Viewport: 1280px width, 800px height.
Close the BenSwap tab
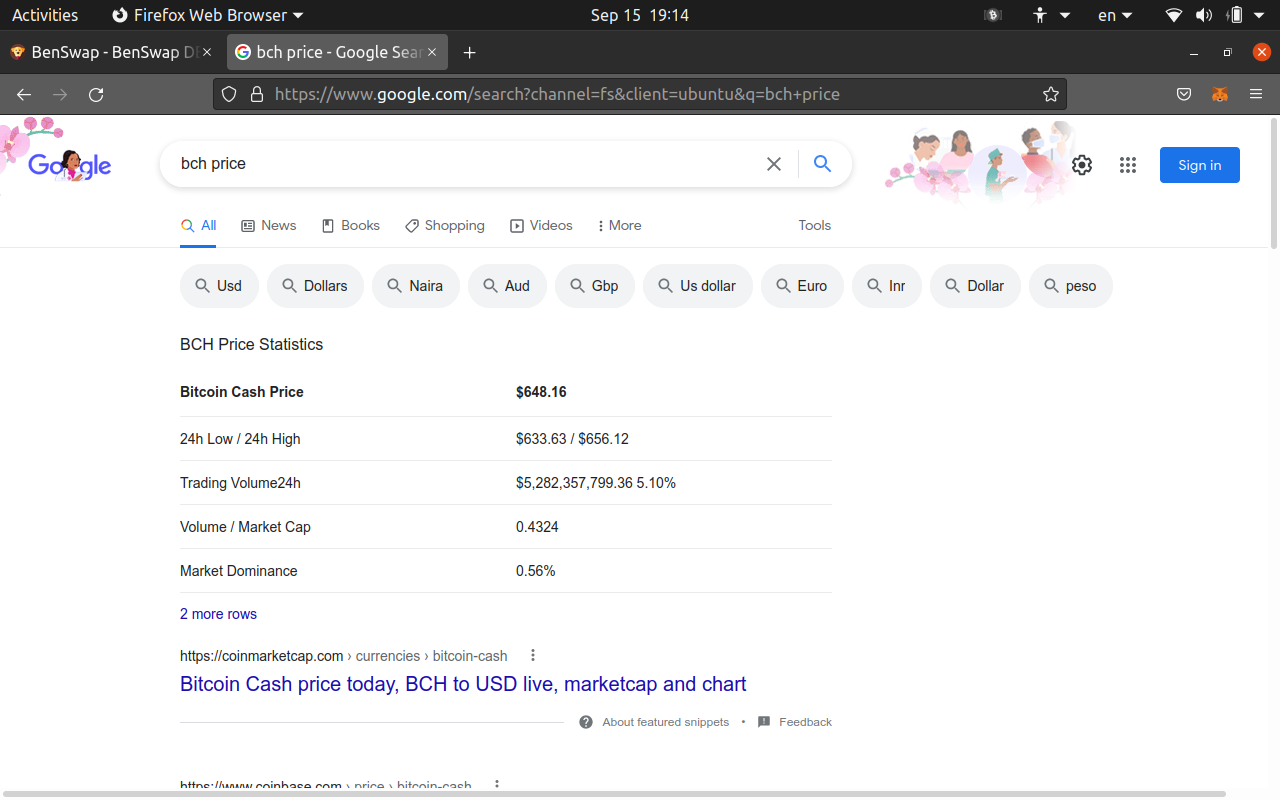(207, 52)
